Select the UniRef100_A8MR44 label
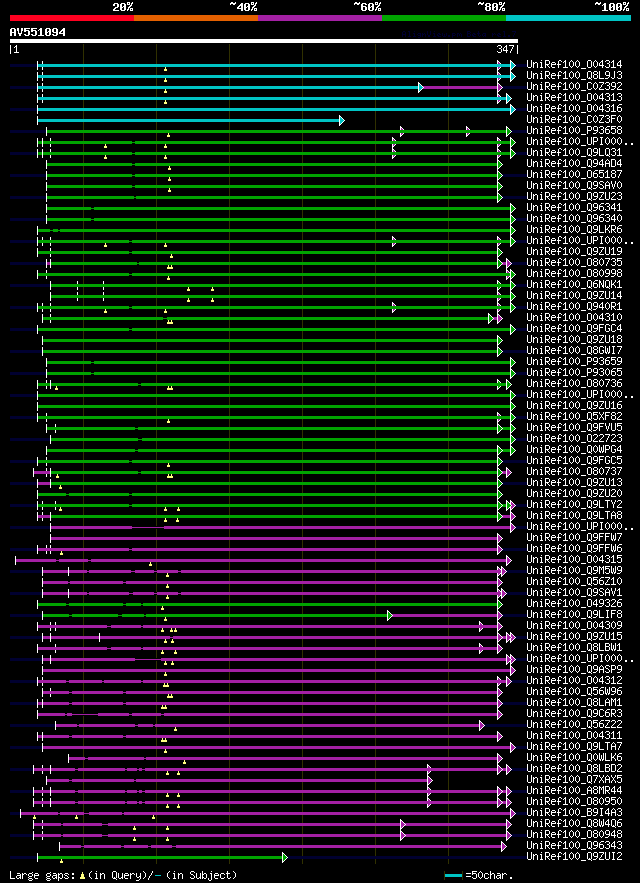The width and height of the screenshot is (640, 883). coord(574,791)
